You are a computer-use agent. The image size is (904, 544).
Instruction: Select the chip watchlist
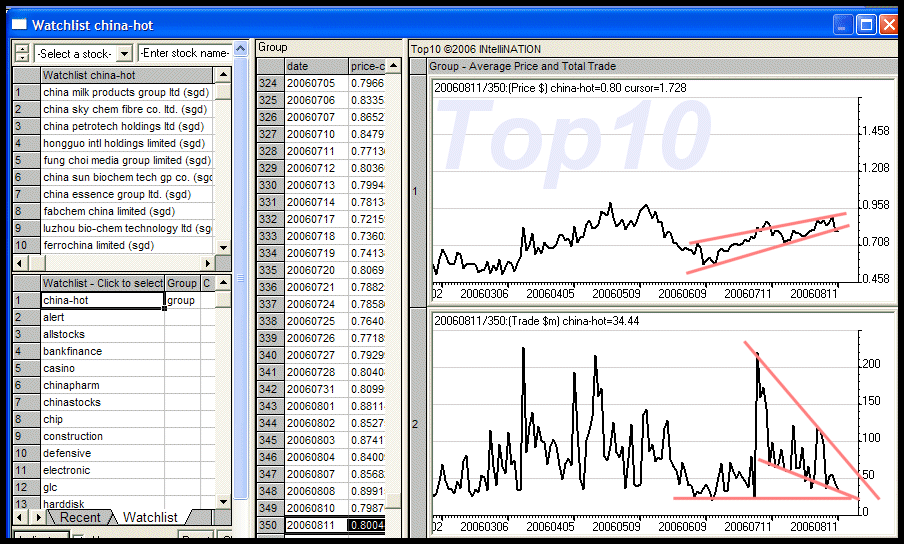click(x=103, y=419)
